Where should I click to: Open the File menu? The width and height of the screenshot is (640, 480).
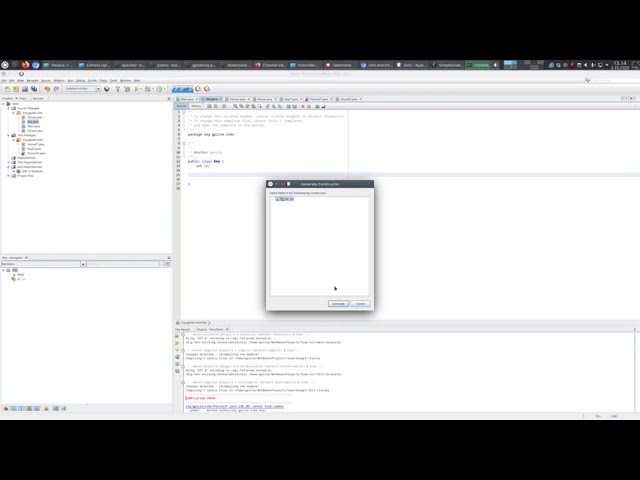(4, 80)
